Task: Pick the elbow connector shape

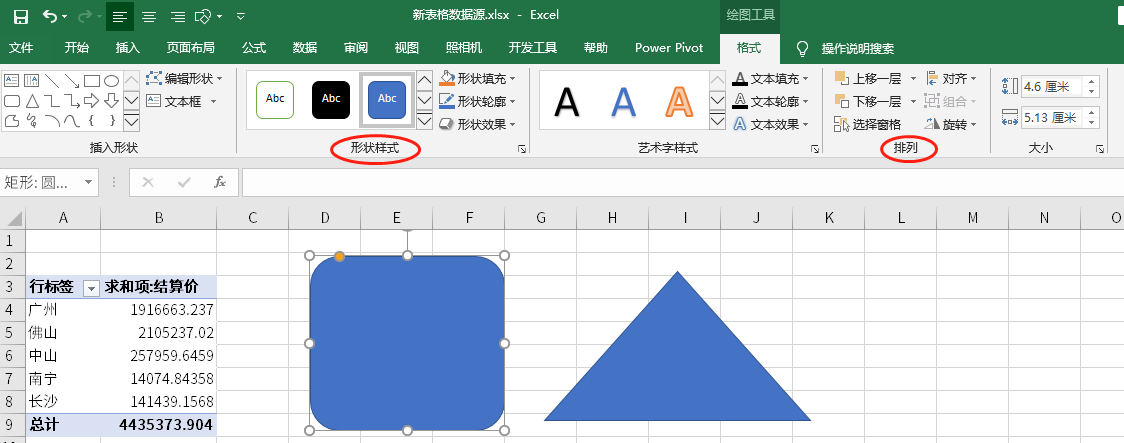Action: click(52, 100)
